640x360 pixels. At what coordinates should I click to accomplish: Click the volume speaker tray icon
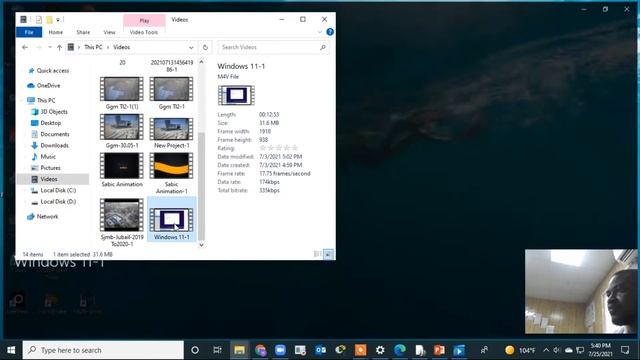point(557,350)
